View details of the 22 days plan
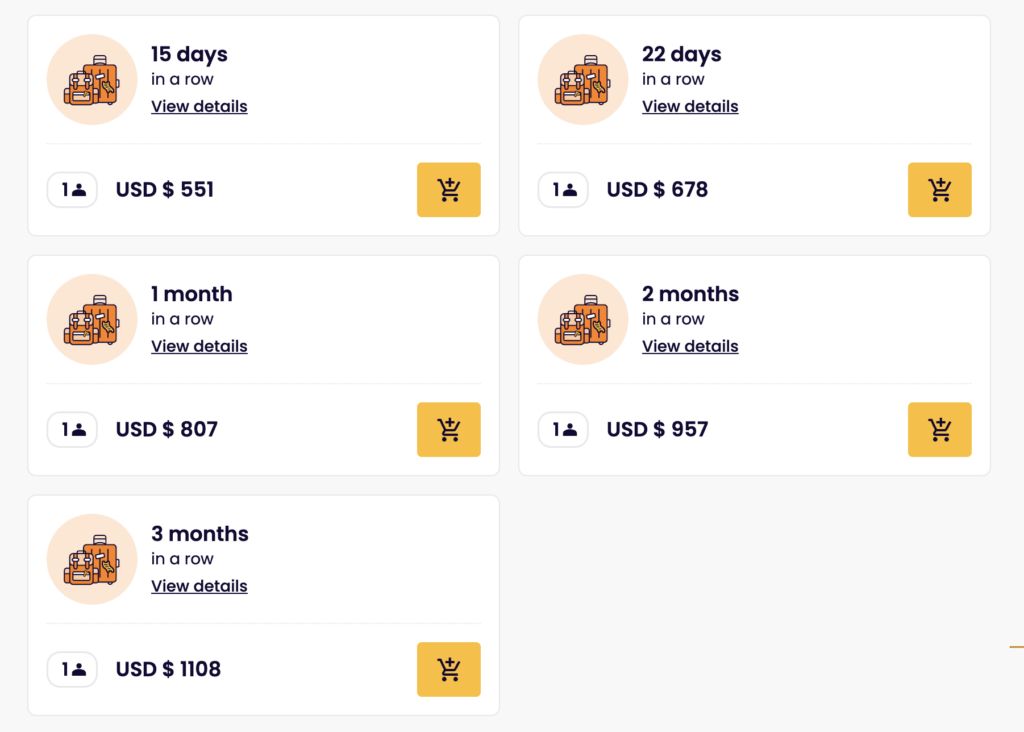The image size is (1024, 732). coord(690,106)
